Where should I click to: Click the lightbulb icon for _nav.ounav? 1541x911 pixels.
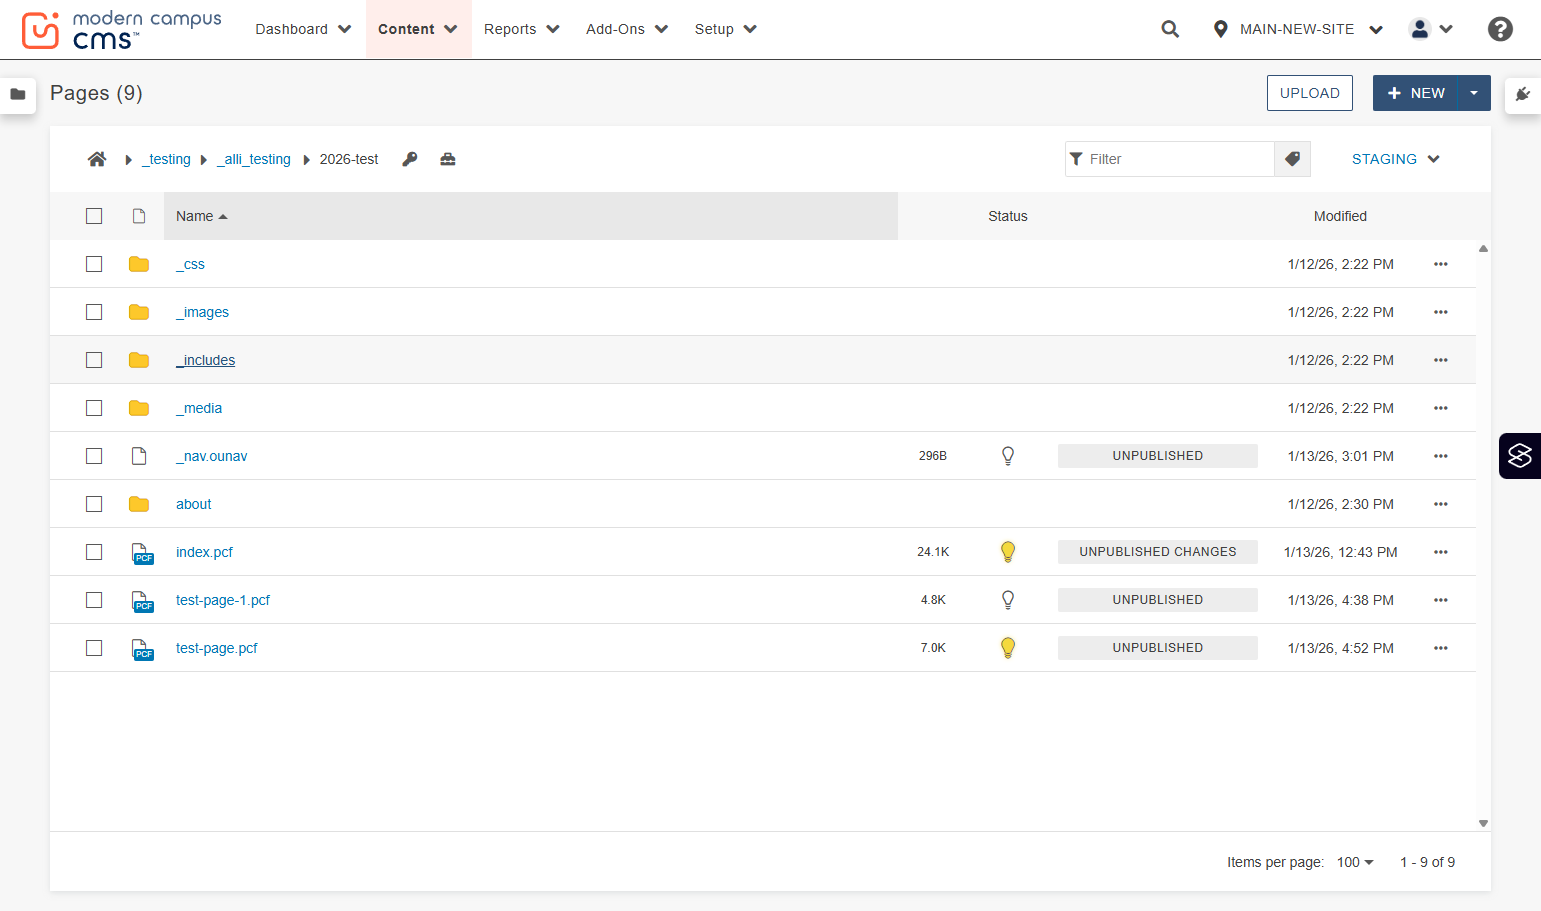pyautogui.click(x=1008, y=456)
